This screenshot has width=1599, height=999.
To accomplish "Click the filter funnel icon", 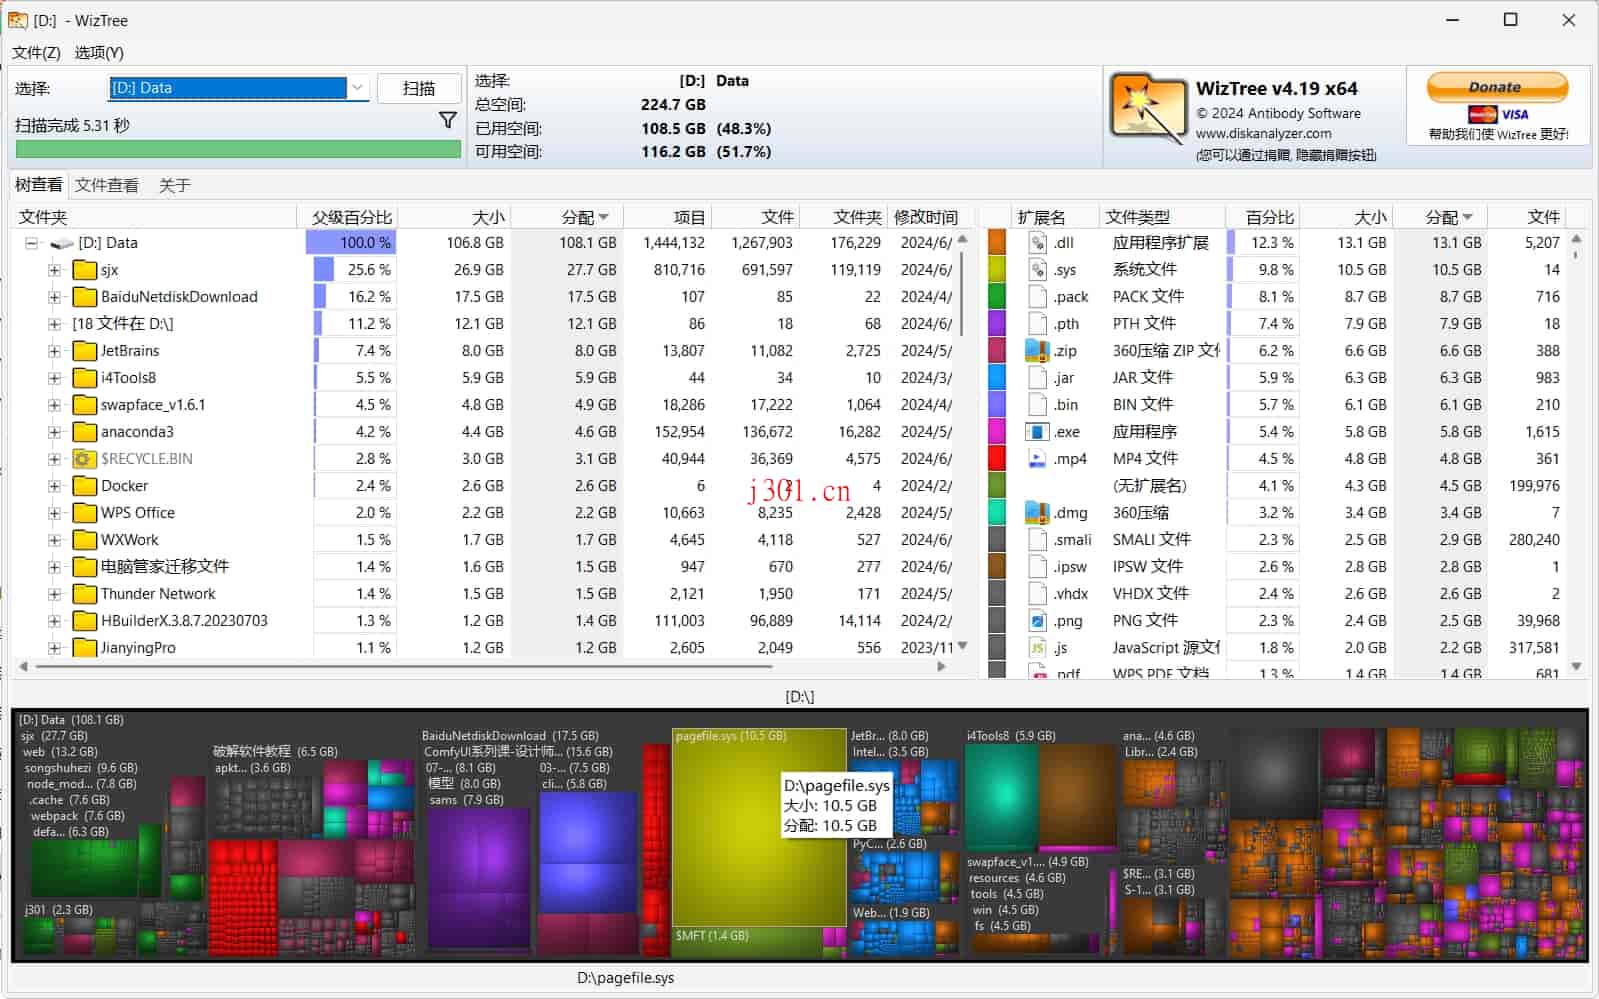I will point(448,120).
